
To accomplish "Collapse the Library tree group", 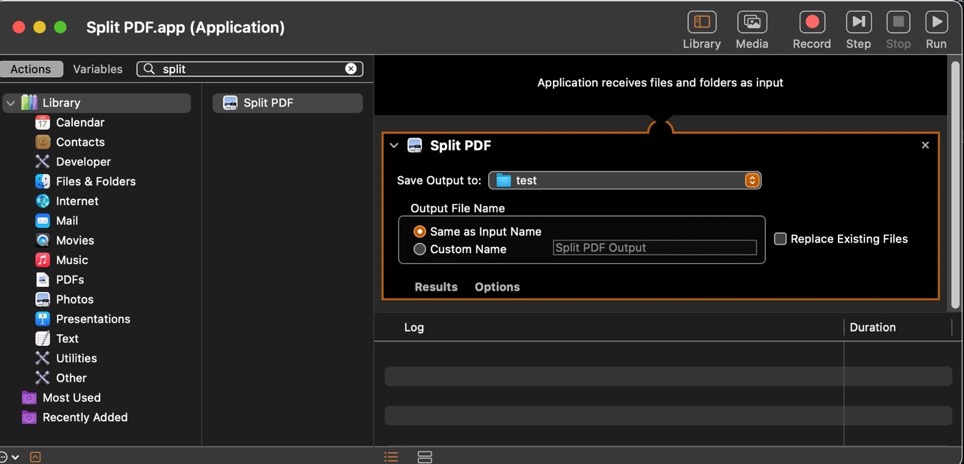I will [10, 103].
